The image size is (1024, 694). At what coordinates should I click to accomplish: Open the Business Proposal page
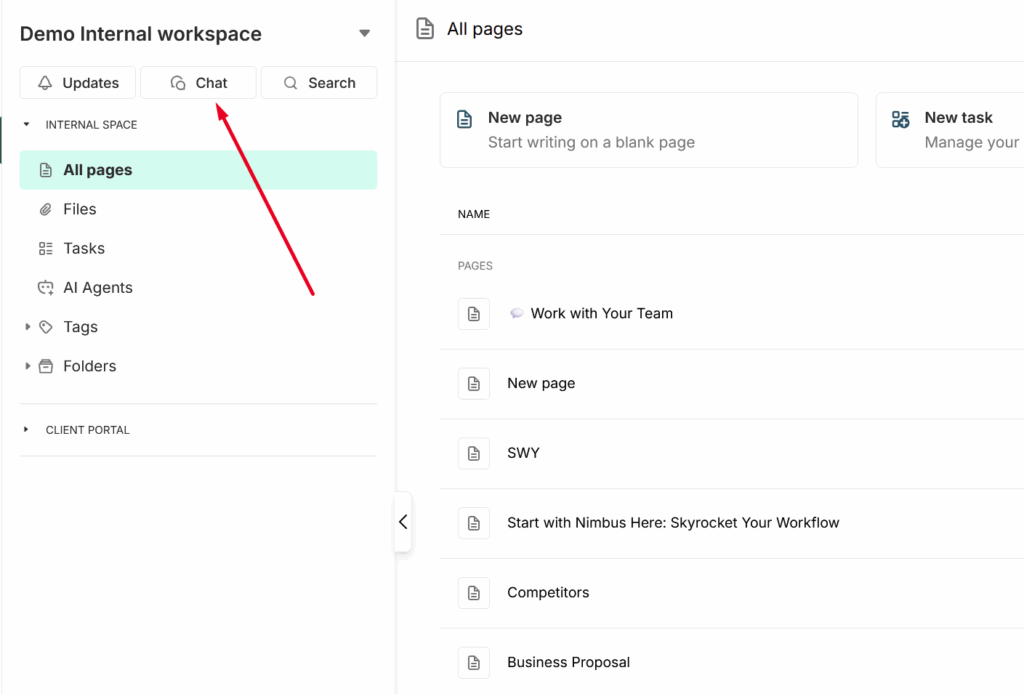point(568,662)
